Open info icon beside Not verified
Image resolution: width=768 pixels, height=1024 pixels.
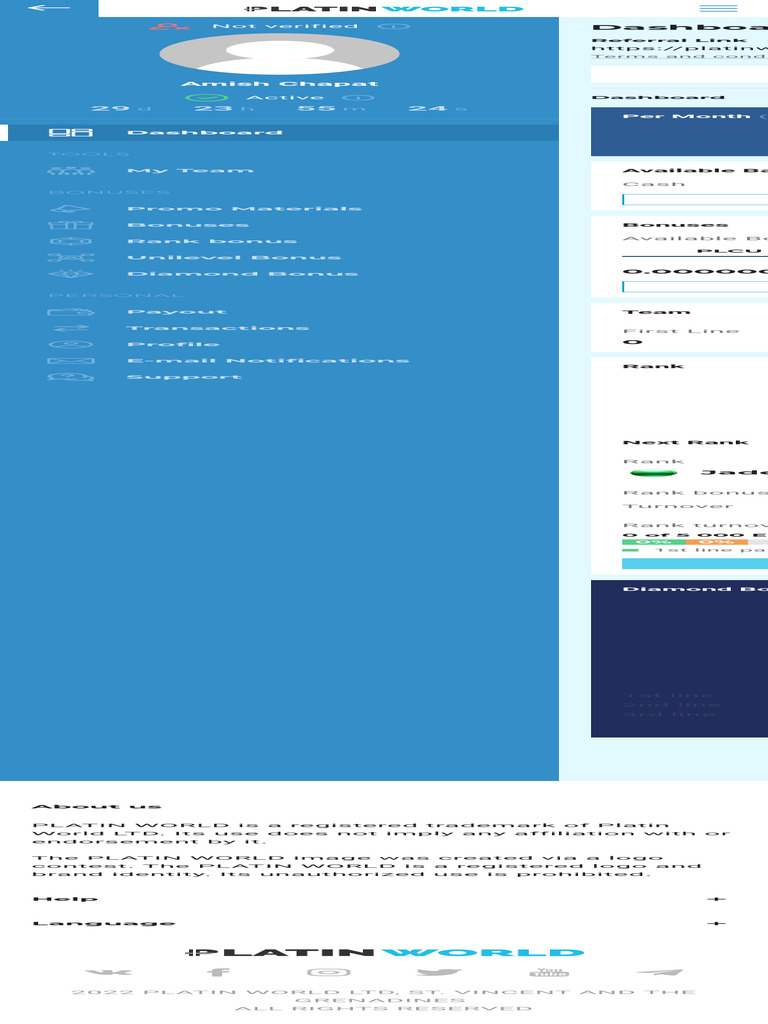pos(393,26)
